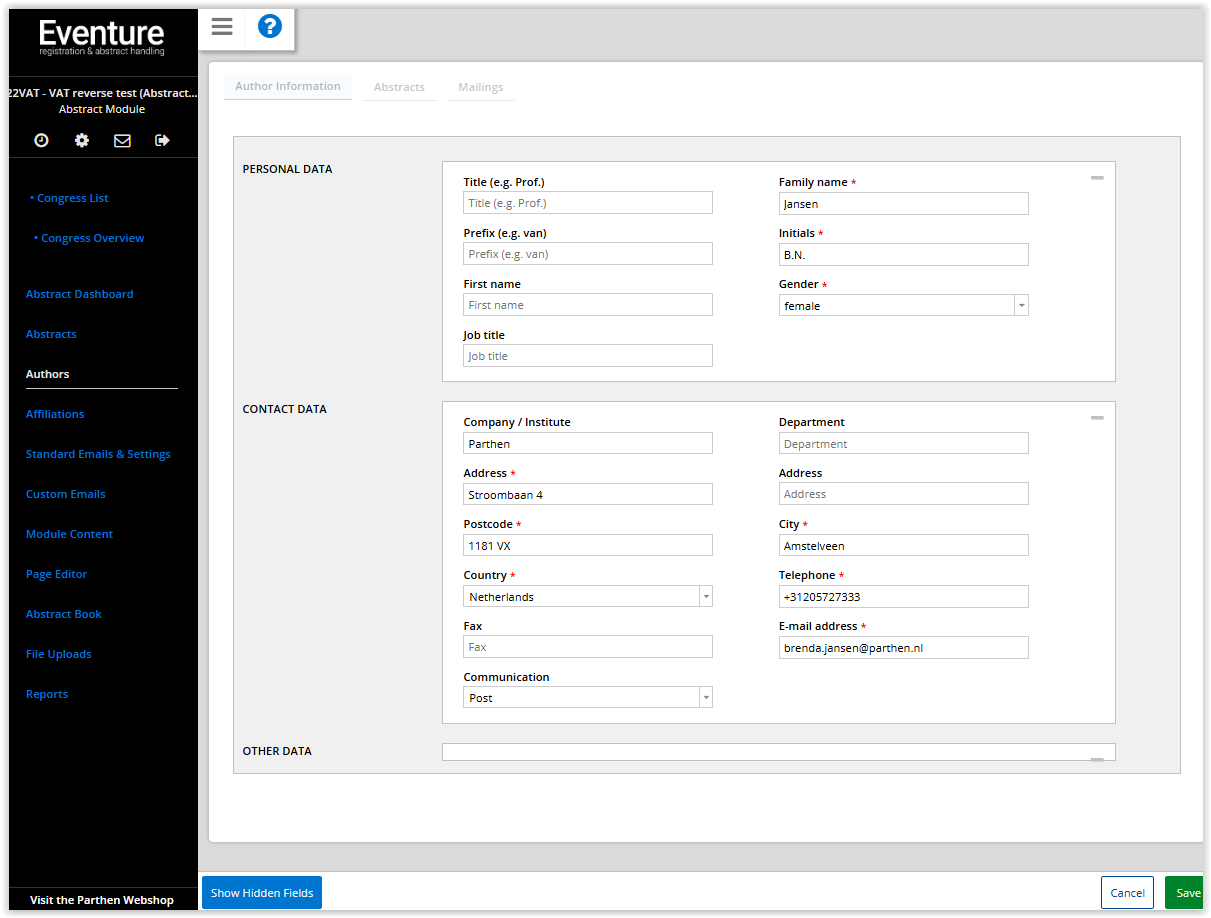Switch to the Abstracts tab
This screenshot has width=1211, height=918.
tap(399, 88)
